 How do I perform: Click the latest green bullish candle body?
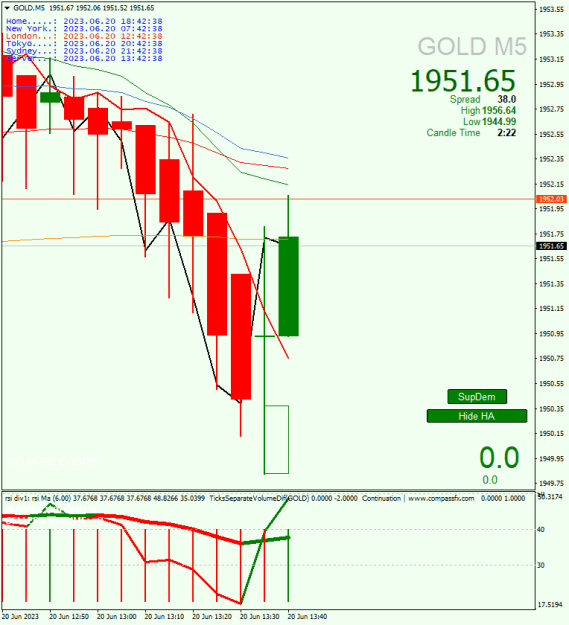pyautogui.click(x=288, y=286)
